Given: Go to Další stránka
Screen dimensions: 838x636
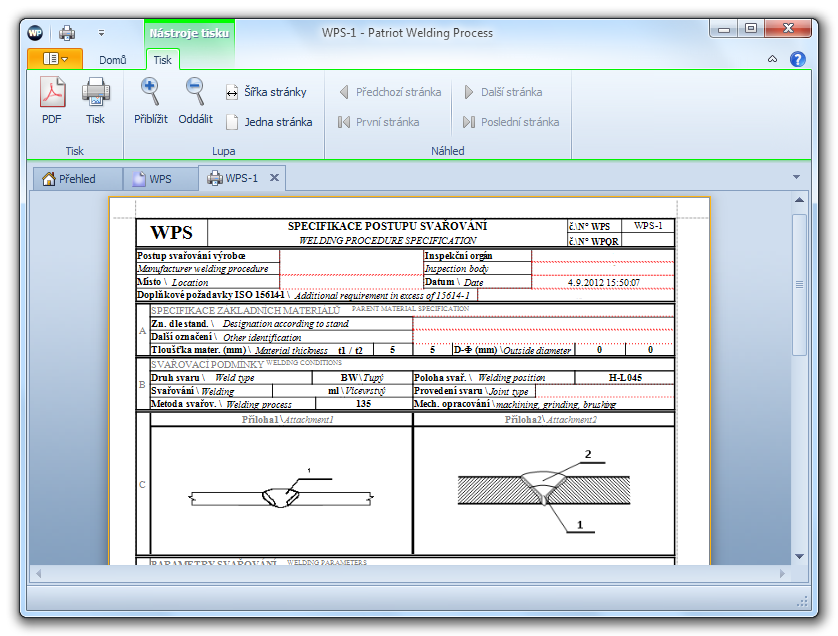Looking at the screenshot, I should 502,92.
